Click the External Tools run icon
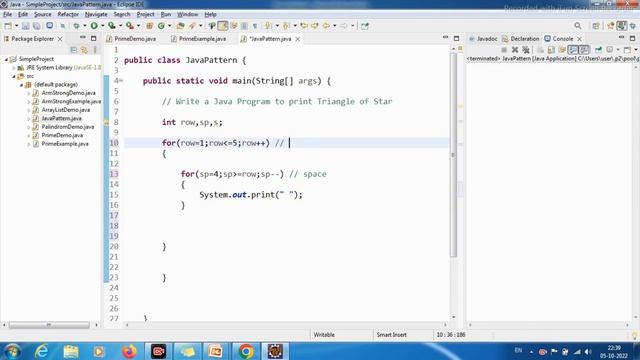This screenshot has width=640, height=360. 130,26
